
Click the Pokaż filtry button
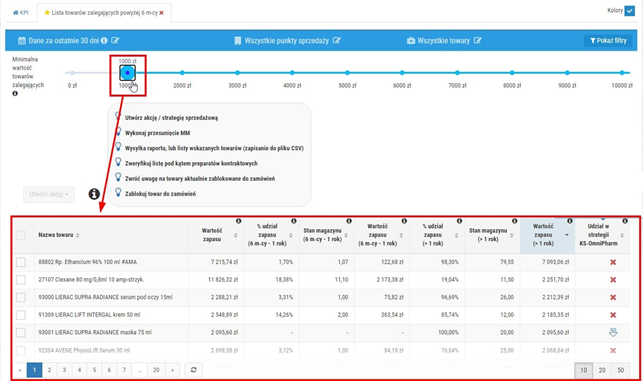(608, 41)
